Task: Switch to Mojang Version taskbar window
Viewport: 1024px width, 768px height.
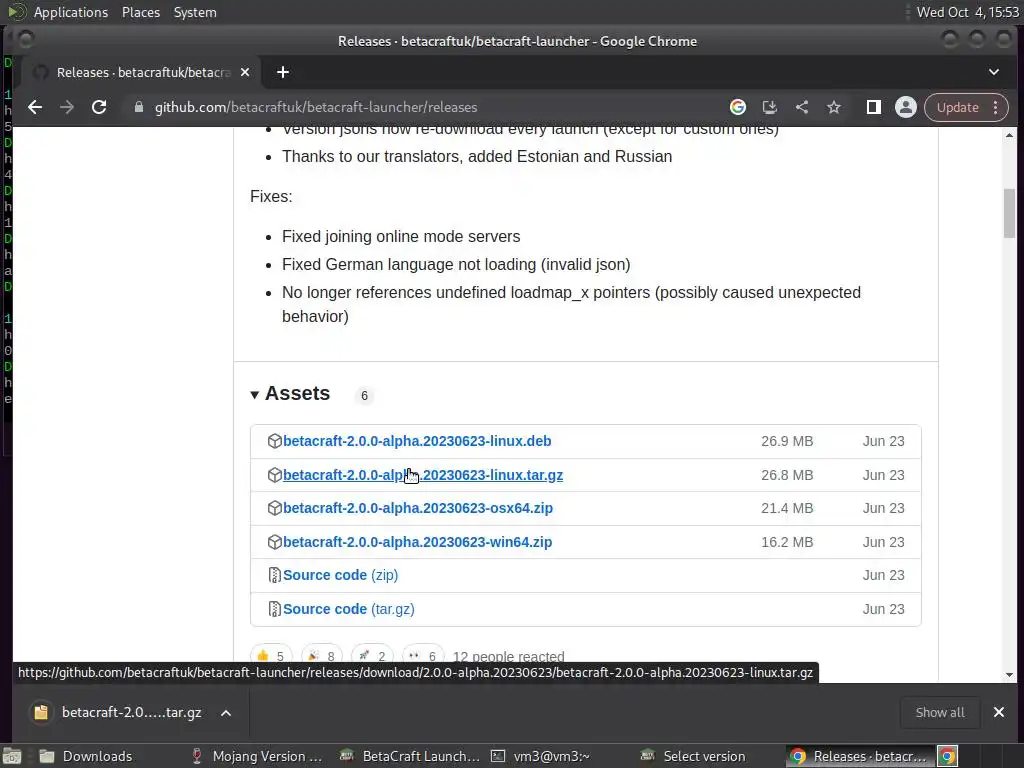Action: point(256,756)
